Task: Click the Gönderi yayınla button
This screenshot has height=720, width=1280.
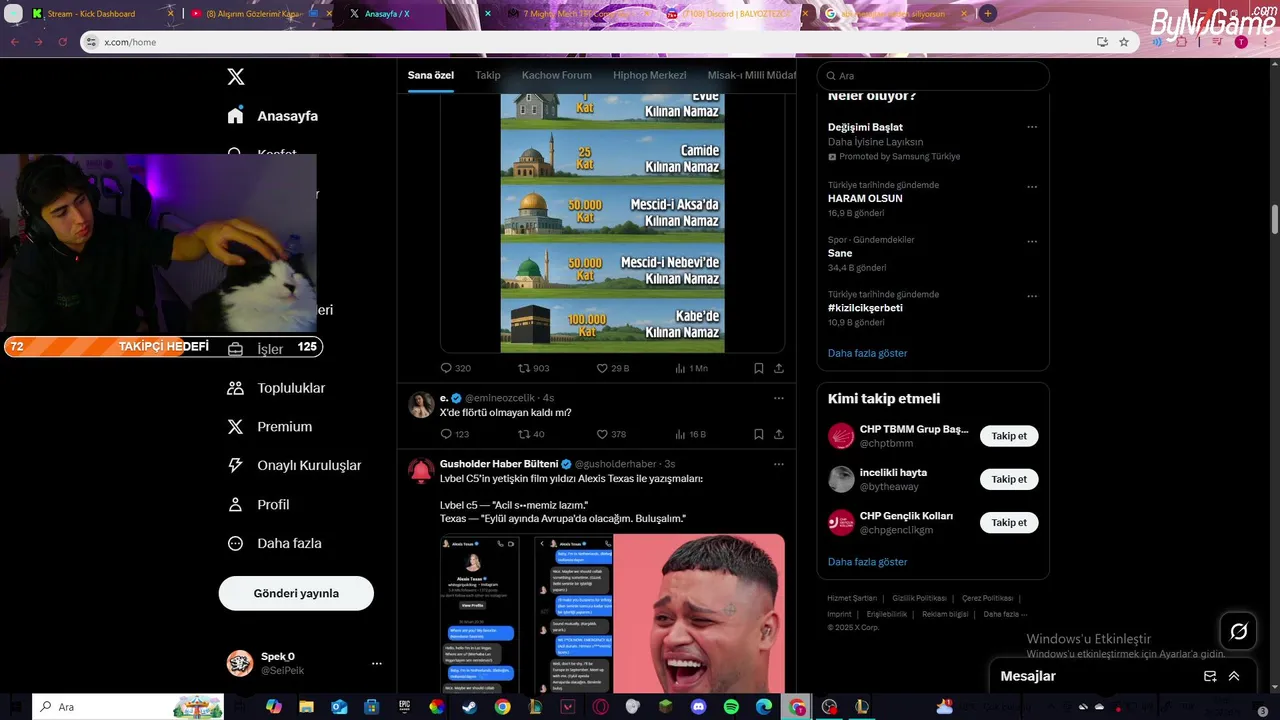Action: [296, 593]
